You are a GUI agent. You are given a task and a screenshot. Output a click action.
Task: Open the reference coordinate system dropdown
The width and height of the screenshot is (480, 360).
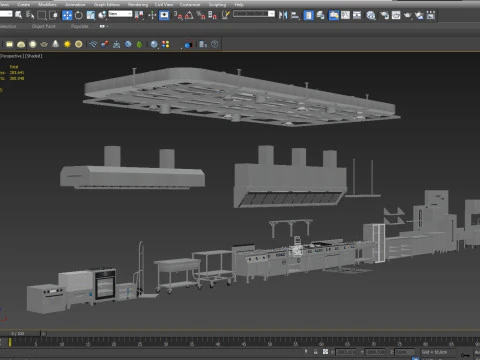[120, 14]
